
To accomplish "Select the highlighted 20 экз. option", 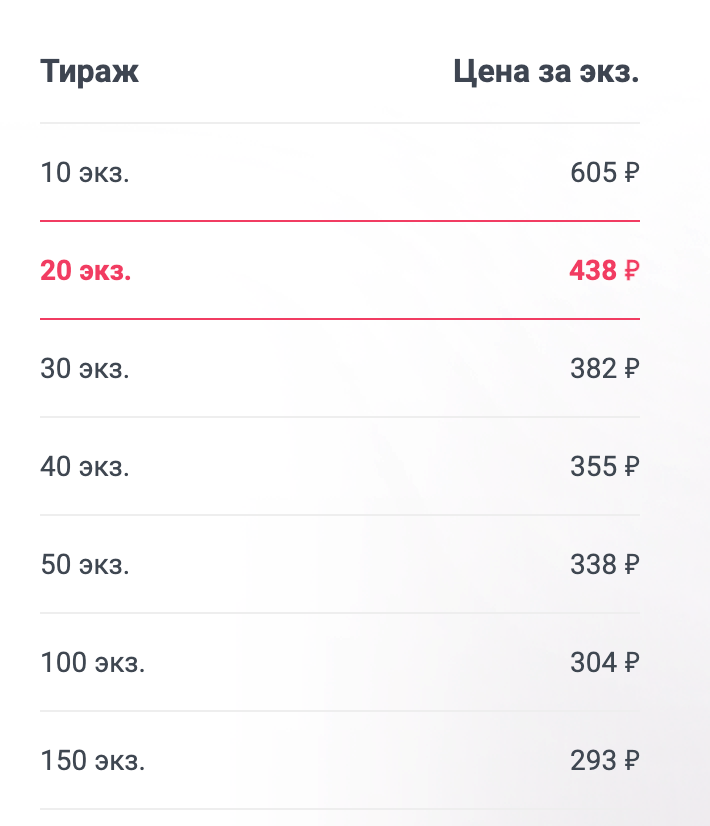I will pyautogui.click(x=85, y=271).
